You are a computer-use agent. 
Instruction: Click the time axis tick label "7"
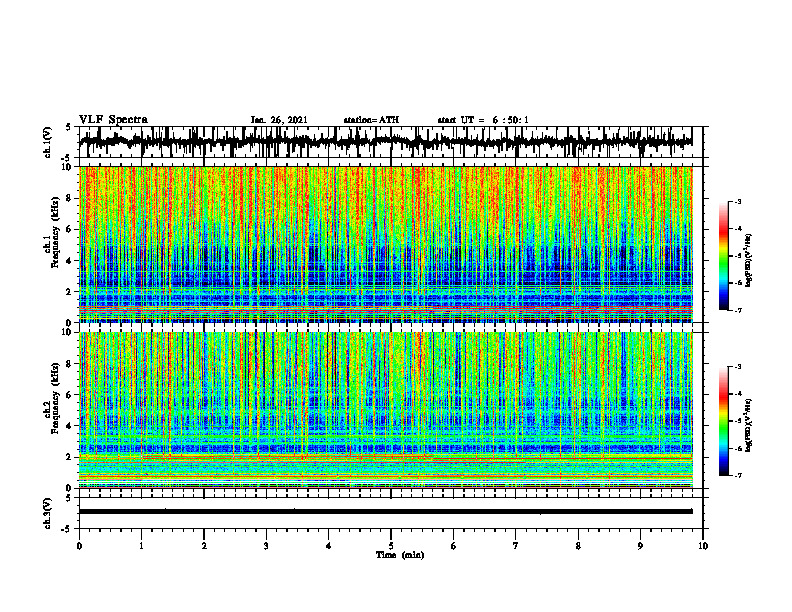[516, 546]
